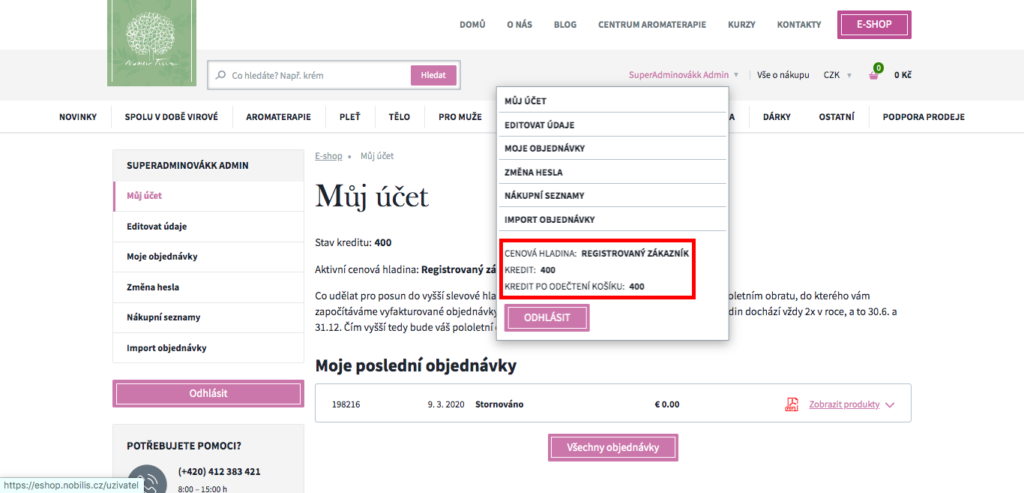Select MOJE OBJEDNÁVKY in user dropdown menu
Screen dimensions: 1024x493
(613, 148)
